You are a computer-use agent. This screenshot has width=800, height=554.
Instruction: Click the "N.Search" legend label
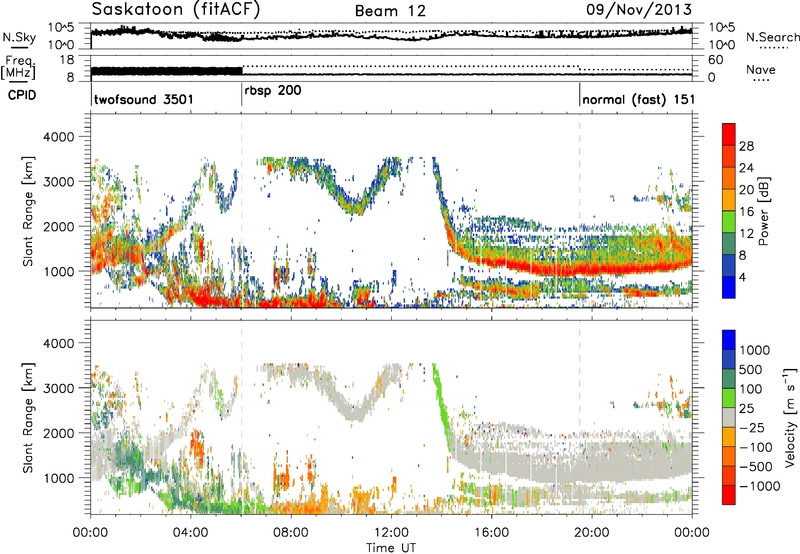772,37
